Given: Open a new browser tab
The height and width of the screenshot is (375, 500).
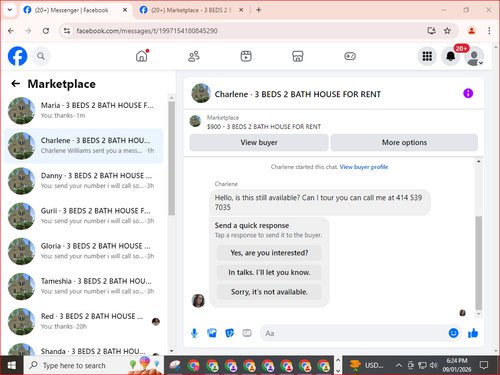Looking at the screenshot, I should click(259, 10).
